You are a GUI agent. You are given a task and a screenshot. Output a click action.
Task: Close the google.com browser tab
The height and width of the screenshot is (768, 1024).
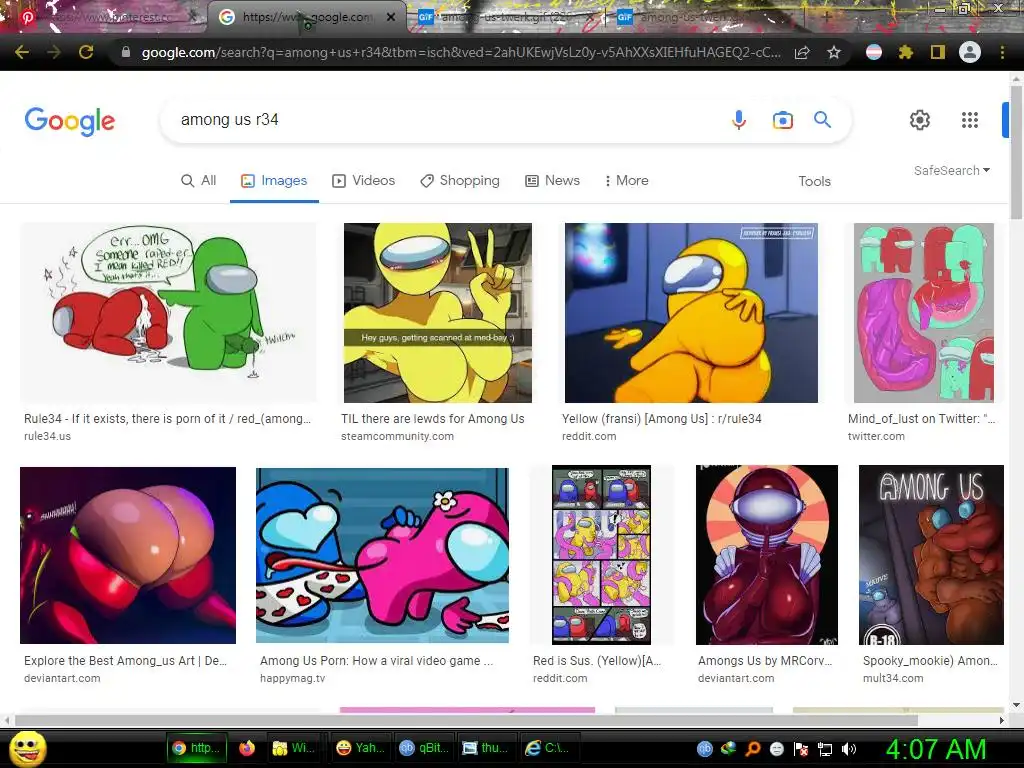pos(391,17)
